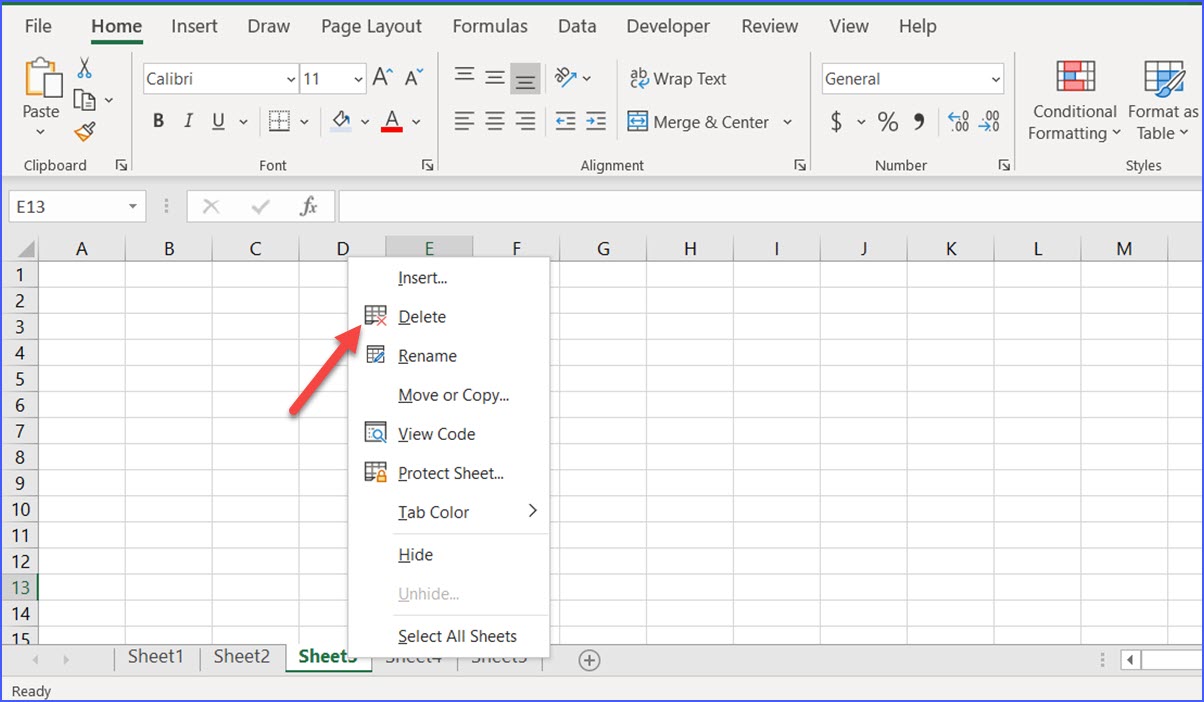Switch to Sheet2 tab

point(242,656)
